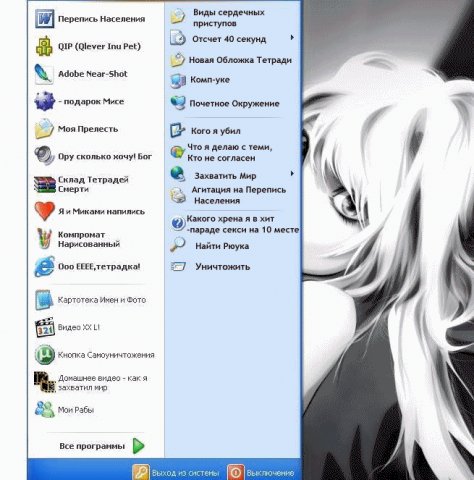Click the blue mine icon for подарок Мисе

pos(44,101)
